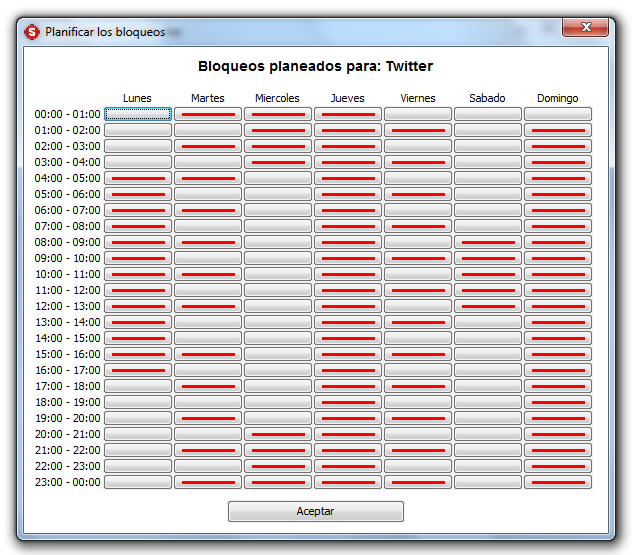Toggle Sabado 08:00 - 09:00 block

(x=488, y=242)
